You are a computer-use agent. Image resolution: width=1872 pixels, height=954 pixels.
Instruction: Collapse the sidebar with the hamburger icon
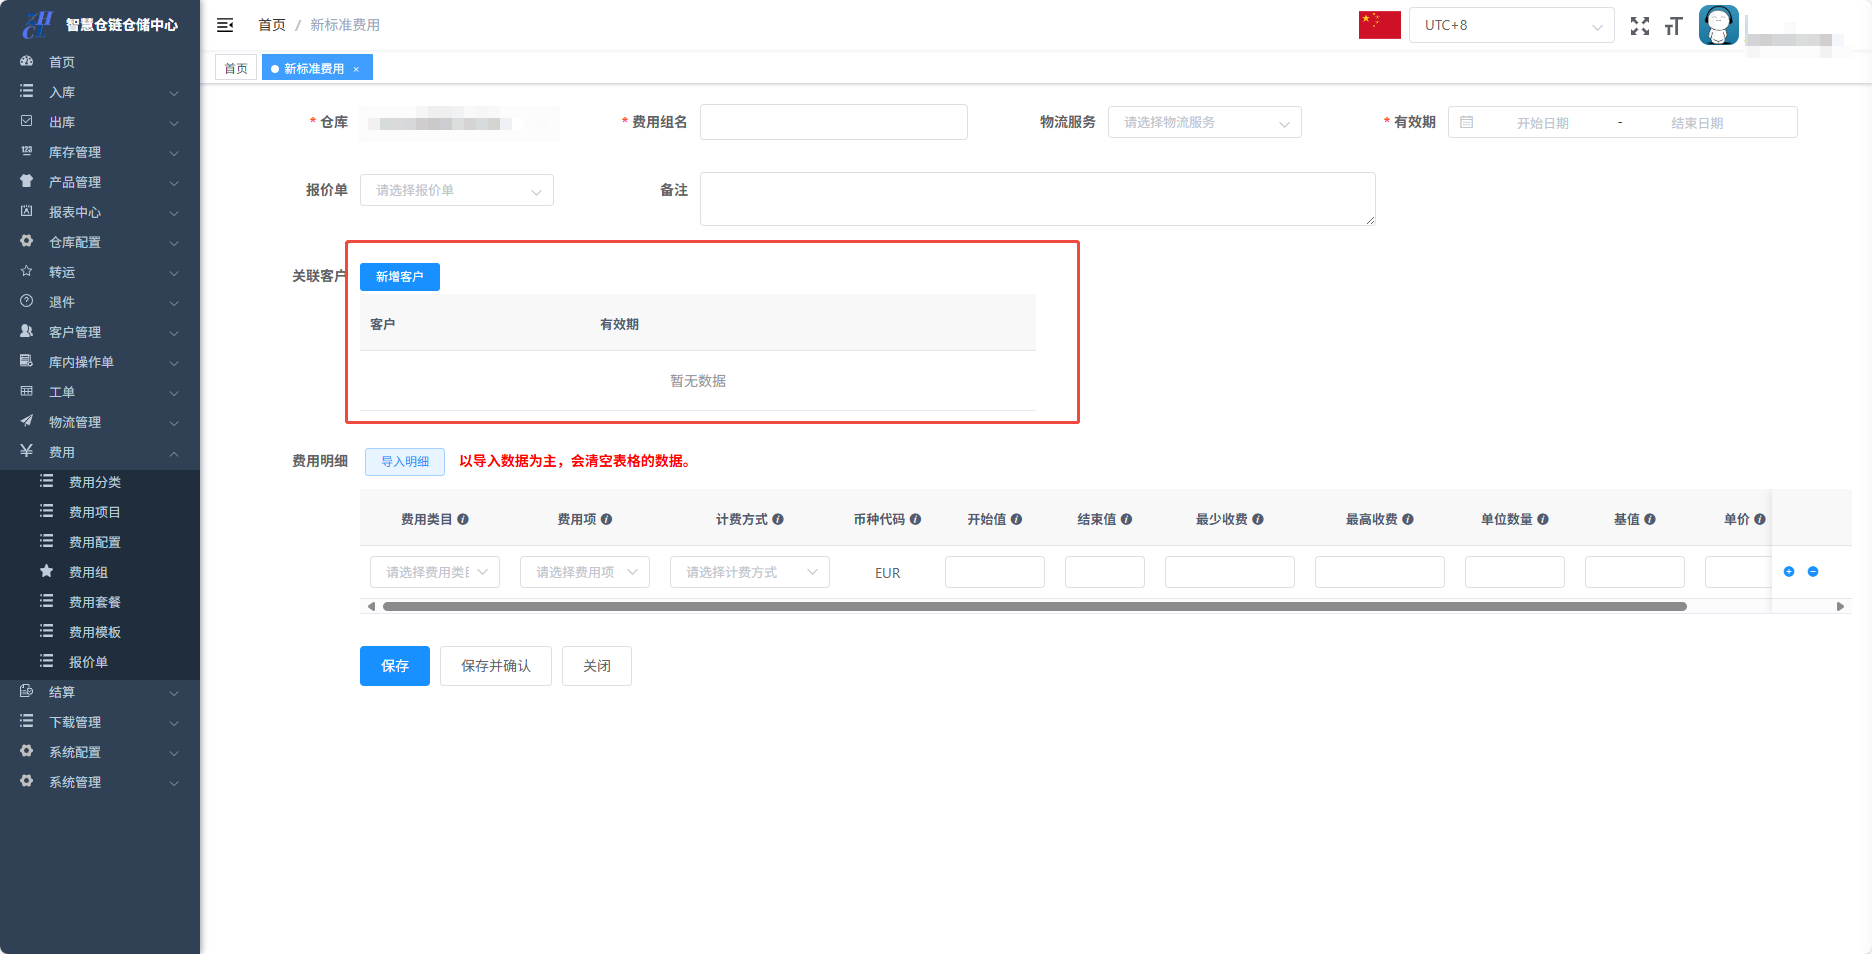click(225, 25)
